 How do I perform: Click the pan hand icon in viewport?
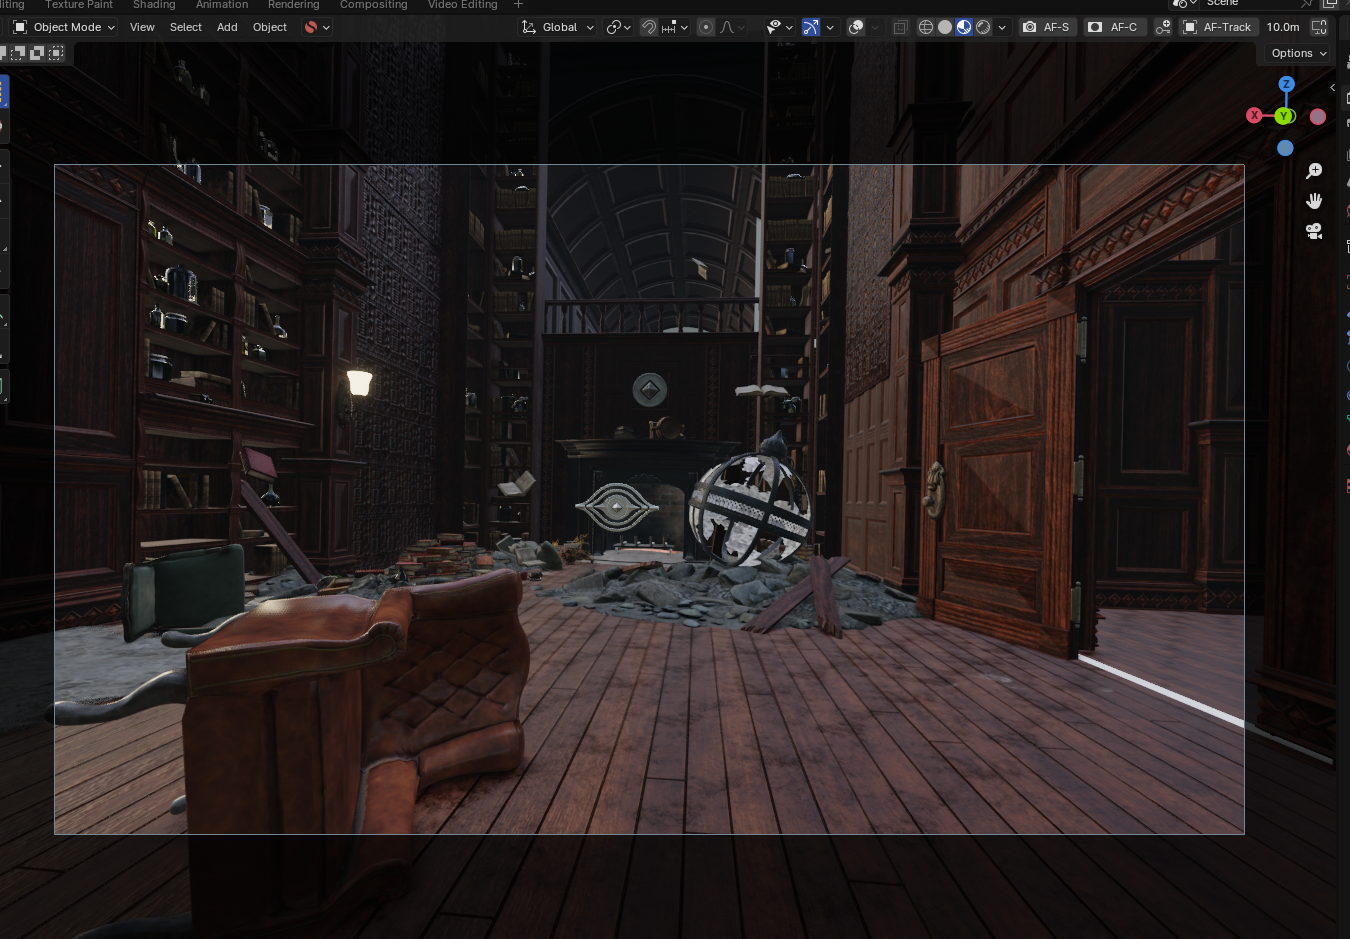click(1314, 201)
